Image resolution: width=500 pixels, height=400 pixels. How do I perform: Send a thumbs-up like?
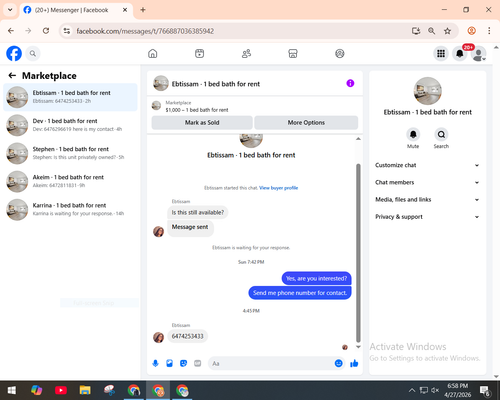point(354,363)
